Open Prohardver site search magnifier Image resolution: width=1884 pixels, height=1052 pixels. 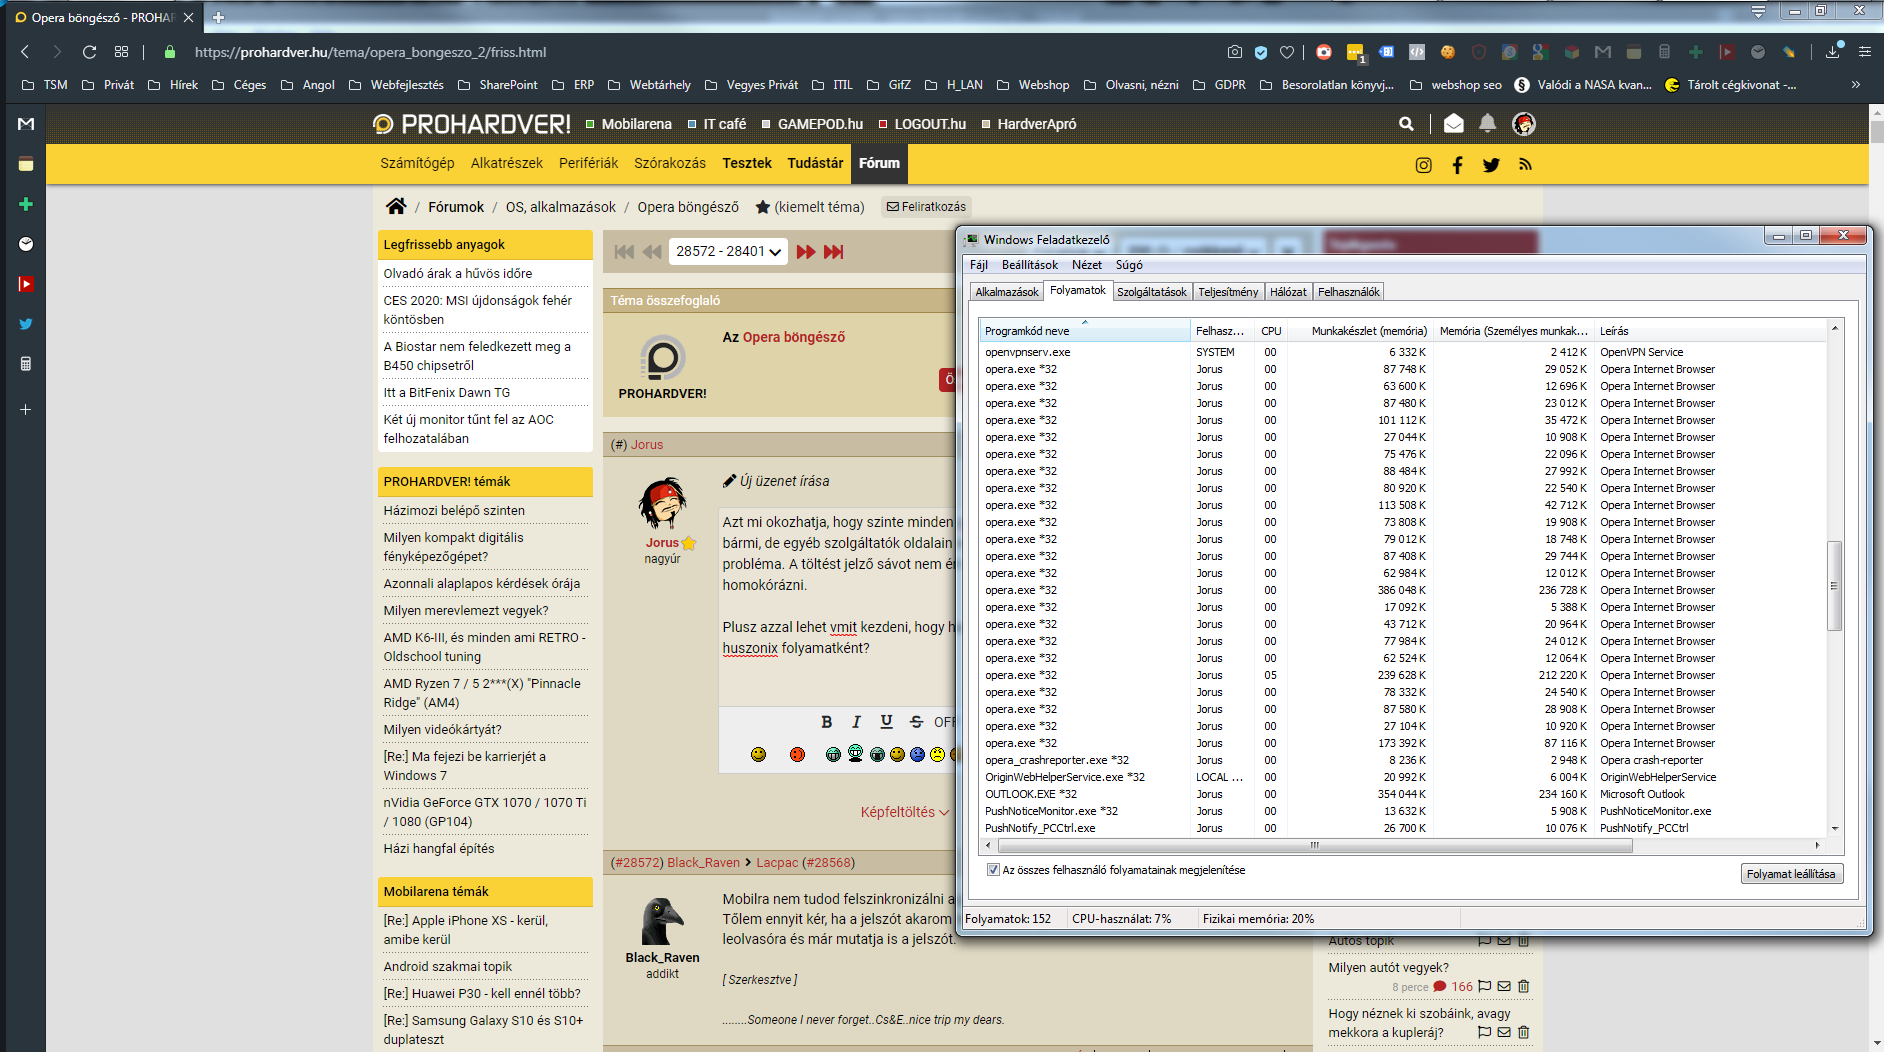pyautogui.click(x=1406, y=124)
